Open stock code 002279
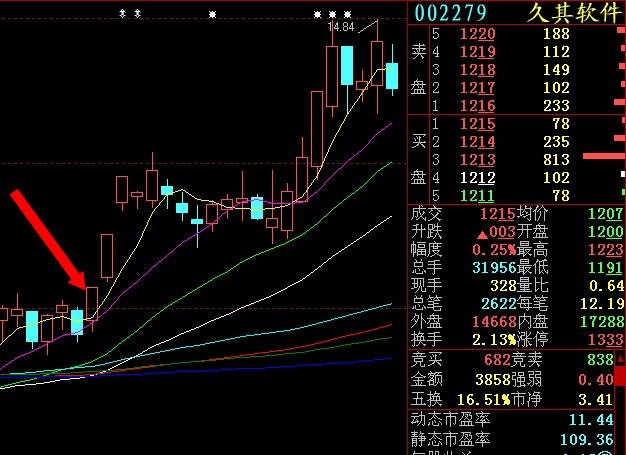 451,12
